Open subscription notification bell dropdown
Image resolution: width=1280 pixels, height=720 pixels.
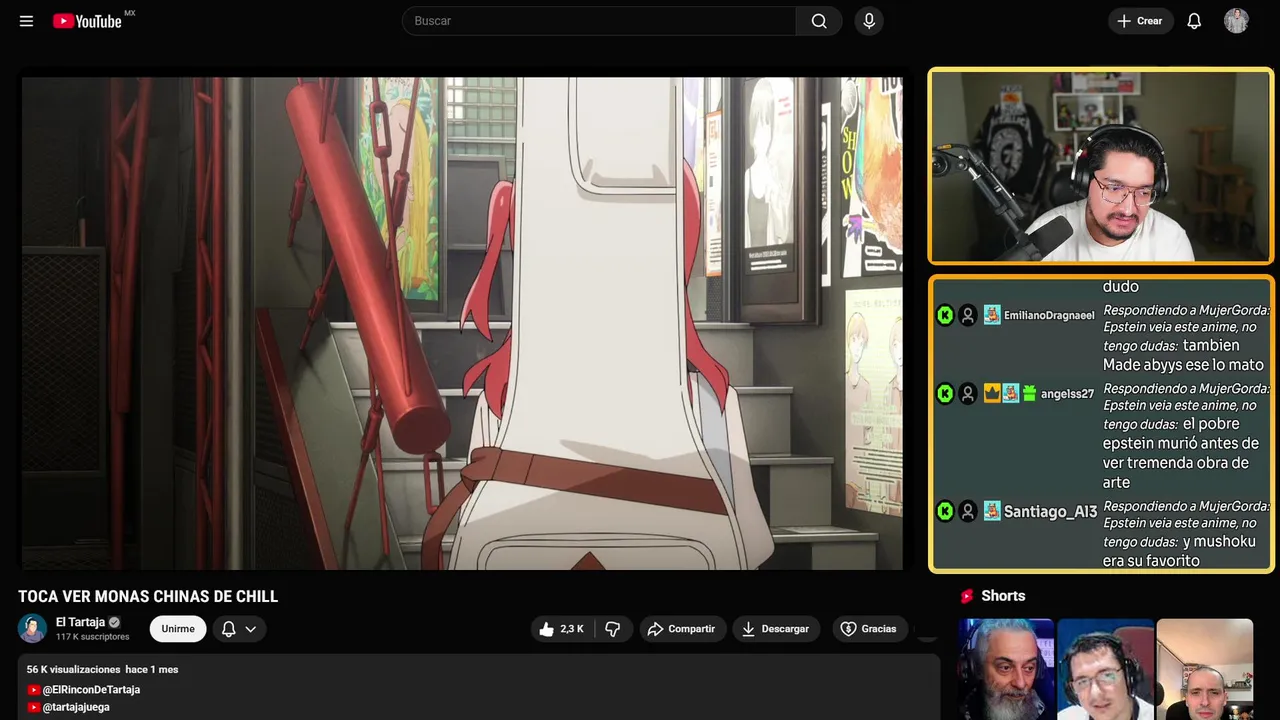coord(239,629)
